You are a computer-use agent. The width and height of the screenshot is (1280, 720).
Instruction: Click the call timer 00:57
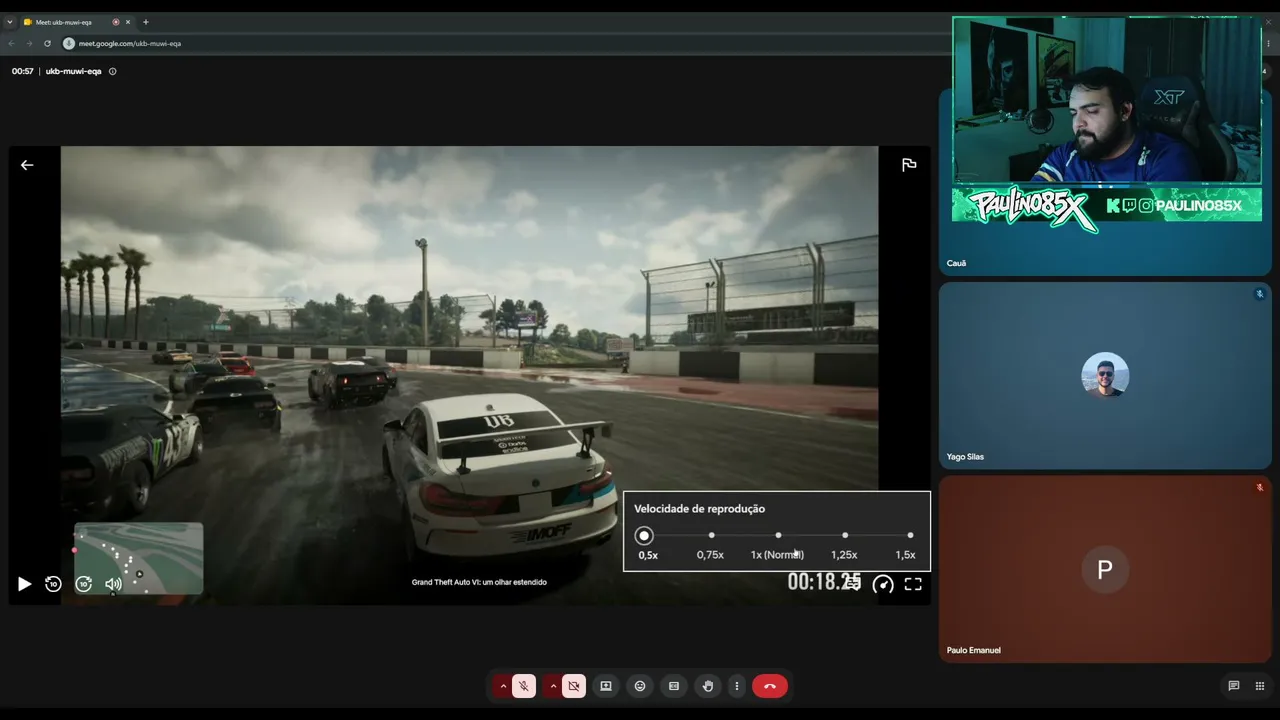tap(23, 71)
